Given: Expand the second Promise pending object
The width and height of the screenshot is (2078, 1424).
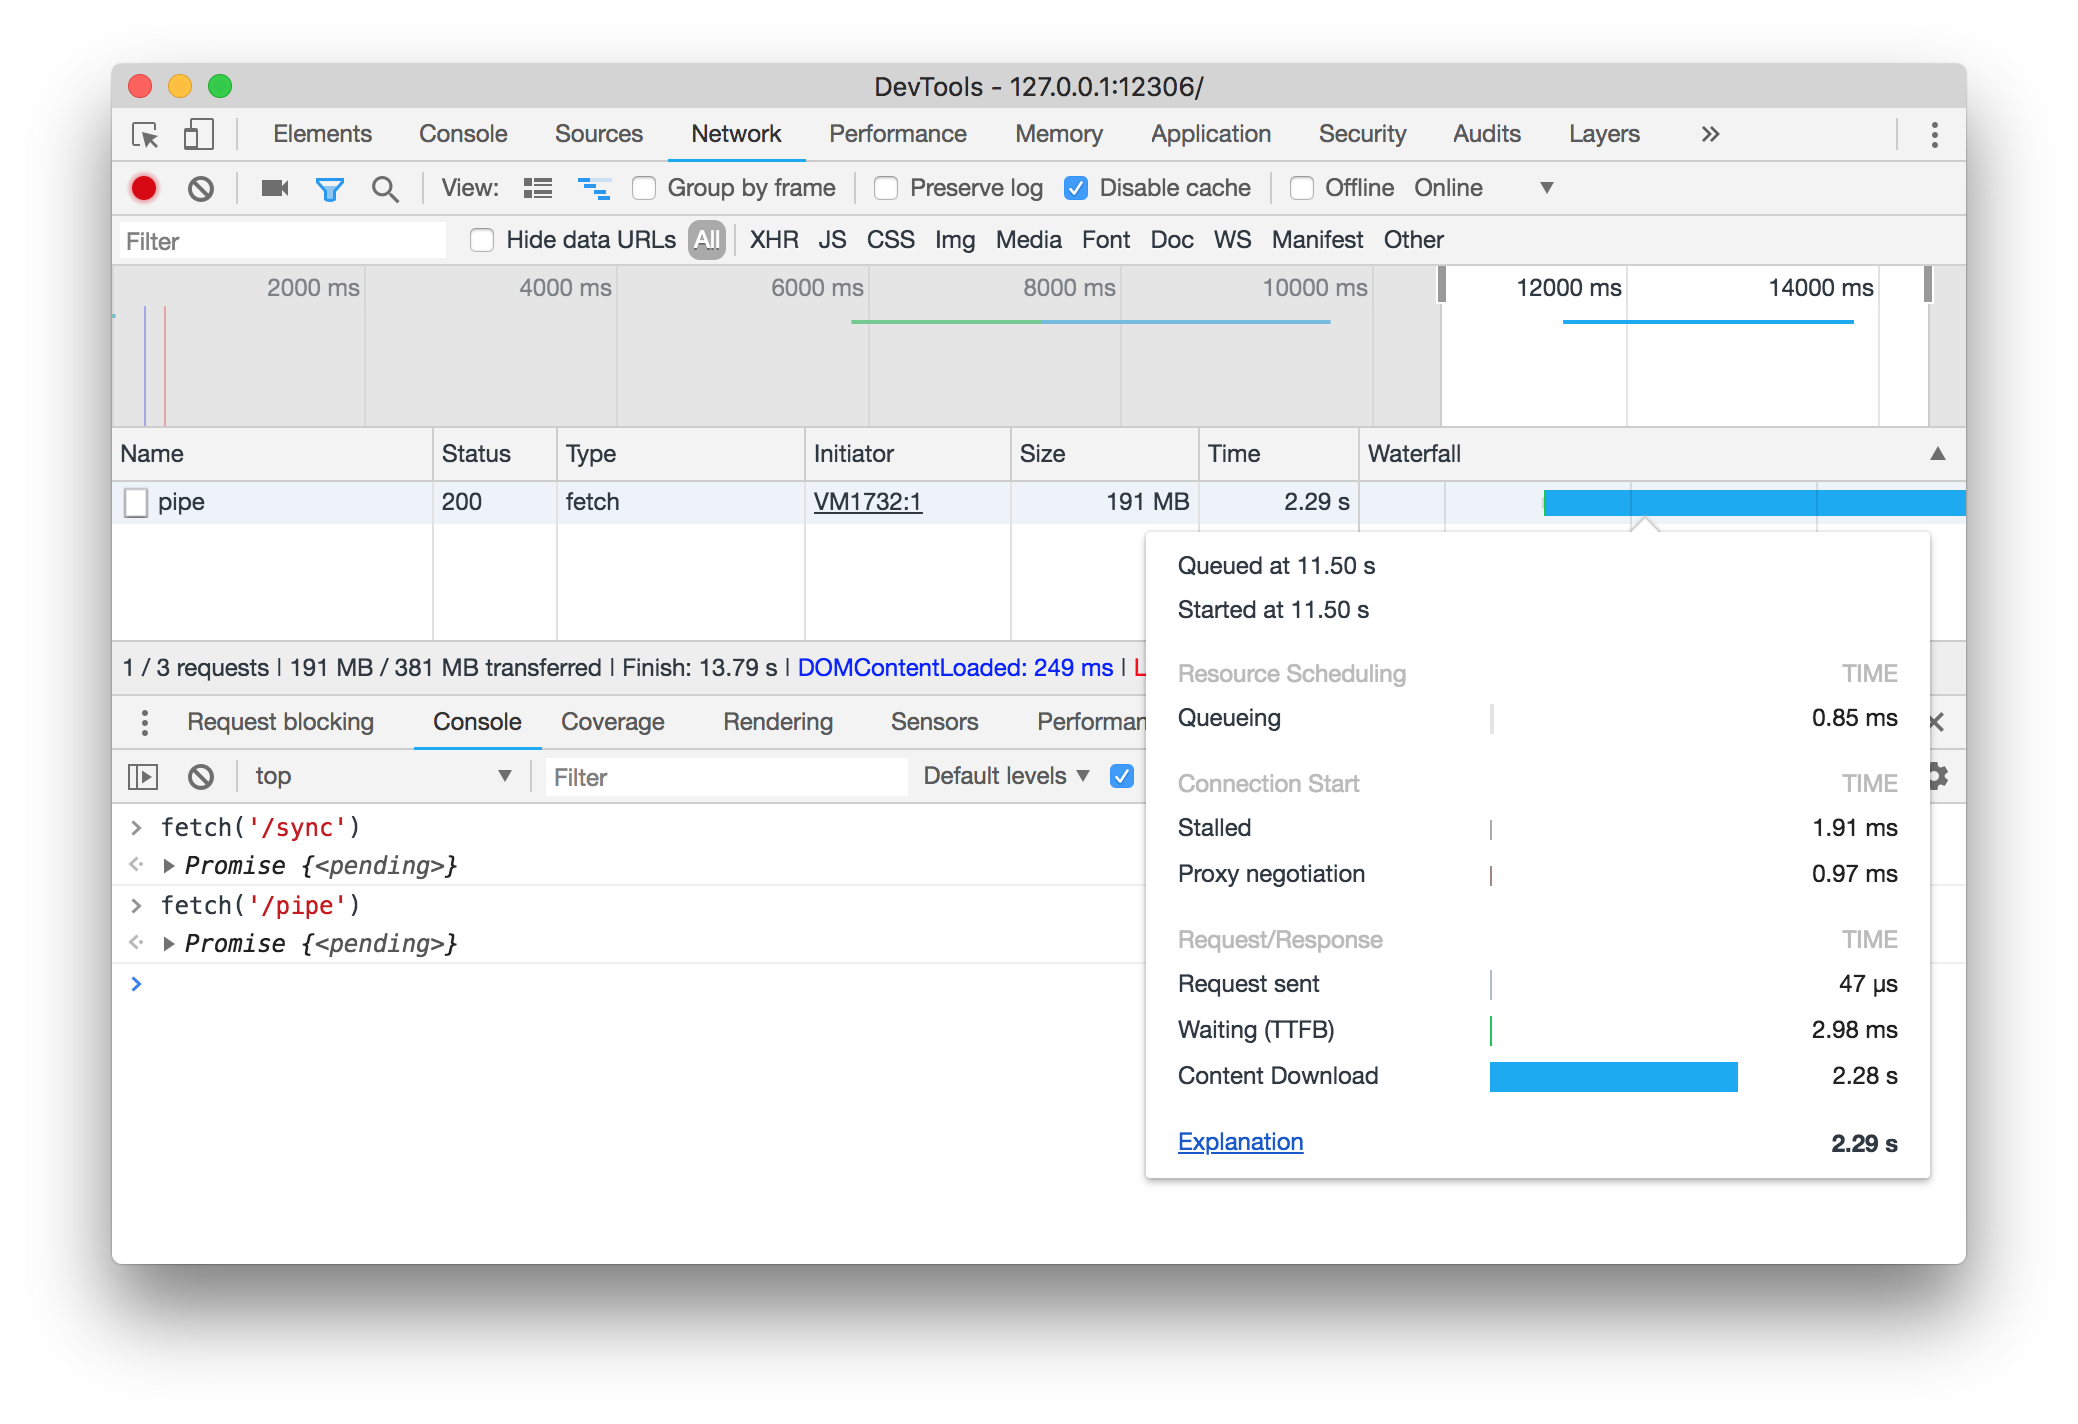Looking at the screenshot, I should point(169,943).
